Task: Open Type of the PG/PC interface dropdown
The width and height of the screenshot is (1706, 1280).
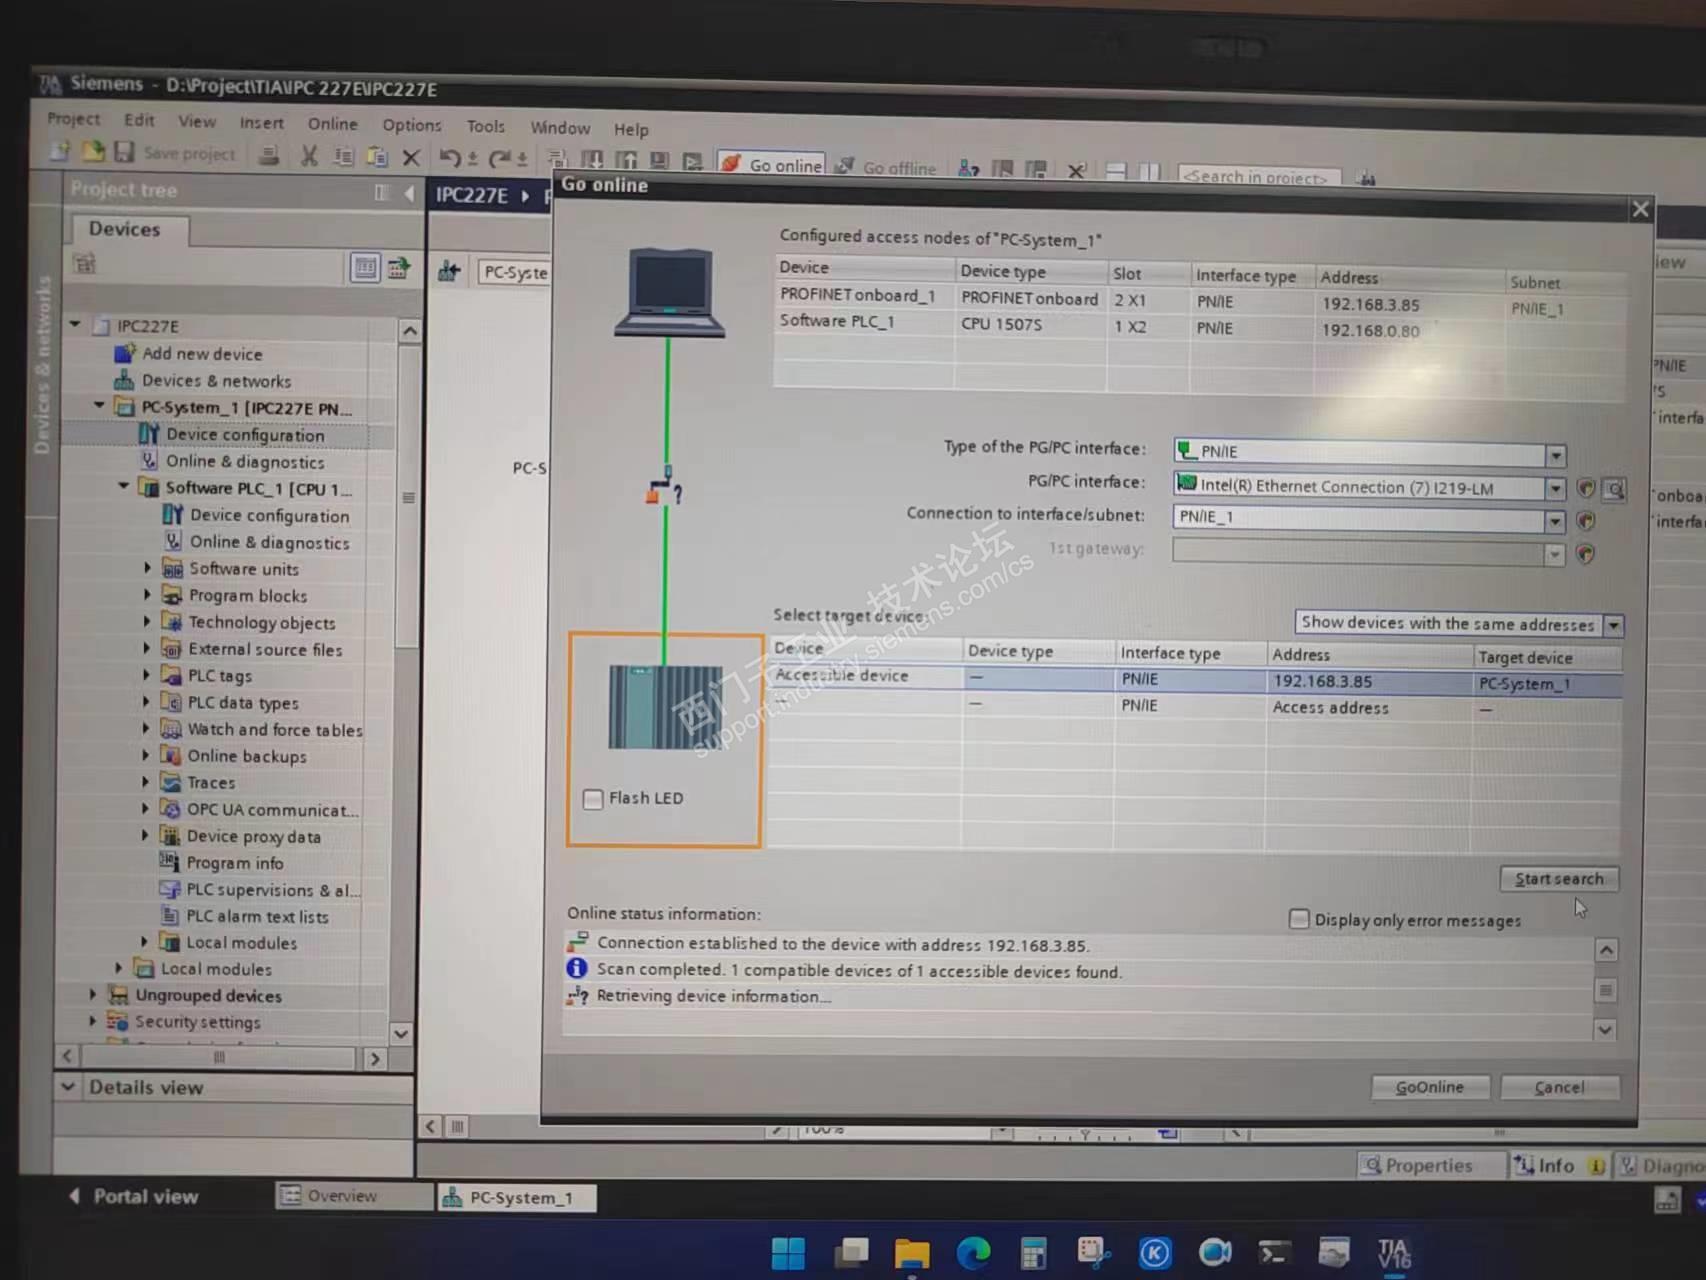Action: [x=1556, y=456]
